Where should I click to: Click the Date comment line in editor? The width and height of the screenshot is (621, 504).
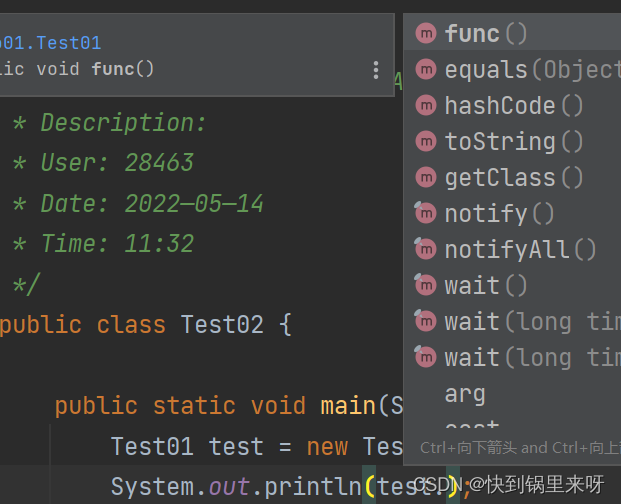pyautogui.click(x=152, y=203)
